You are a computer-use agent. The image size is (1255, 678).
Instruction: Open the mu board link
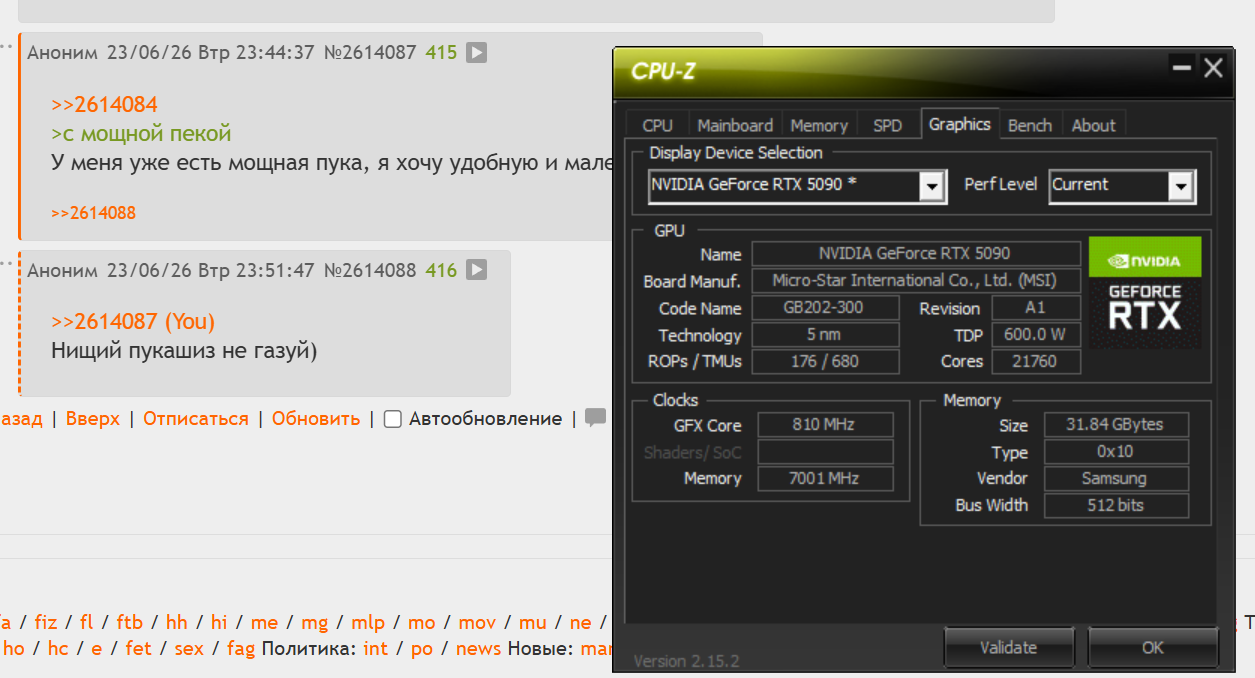[x=533, y=623]
